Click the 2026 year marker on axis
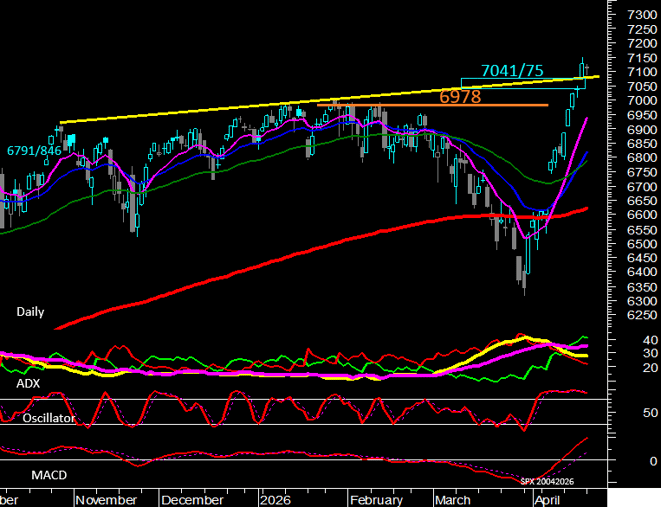 pyautogui.click(x=273, y=499)
